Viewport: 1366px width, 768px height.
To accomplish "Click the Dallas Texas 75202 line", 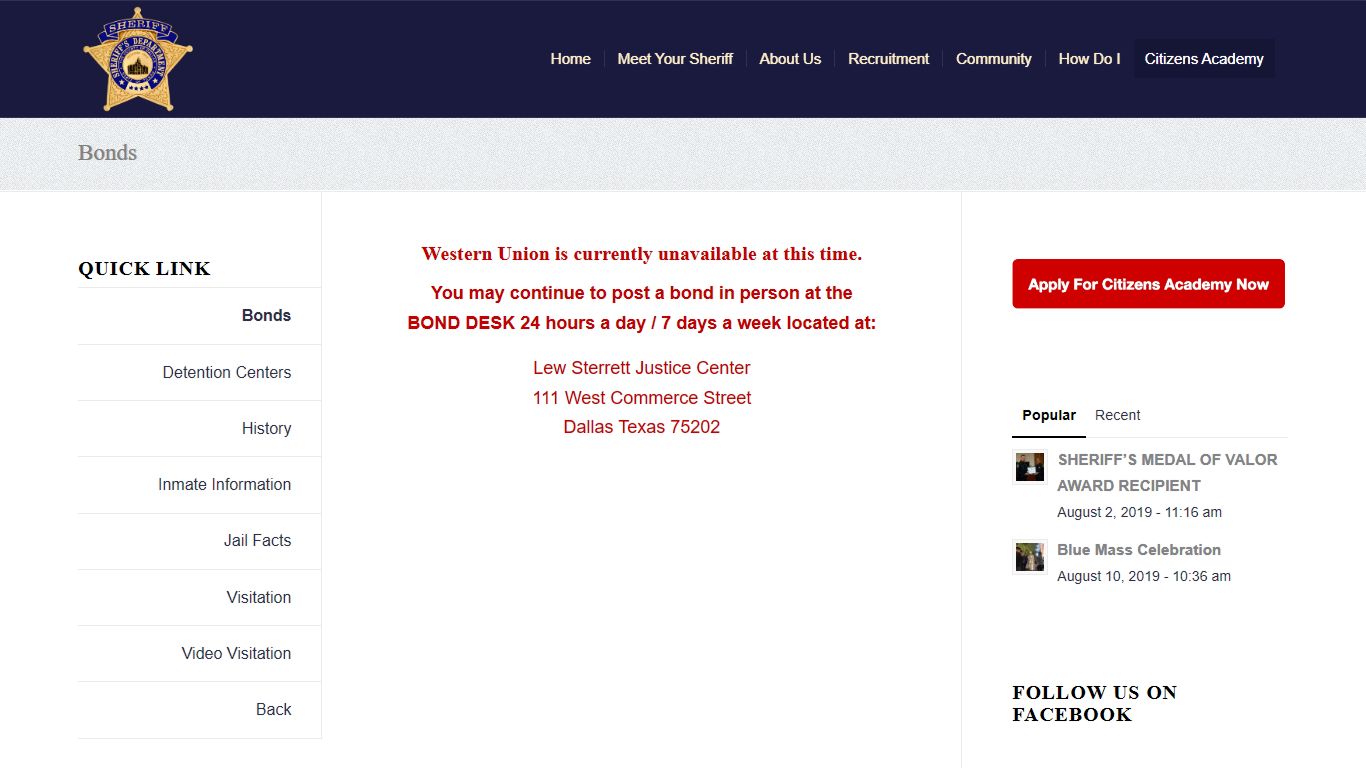I will pos(642,427).
